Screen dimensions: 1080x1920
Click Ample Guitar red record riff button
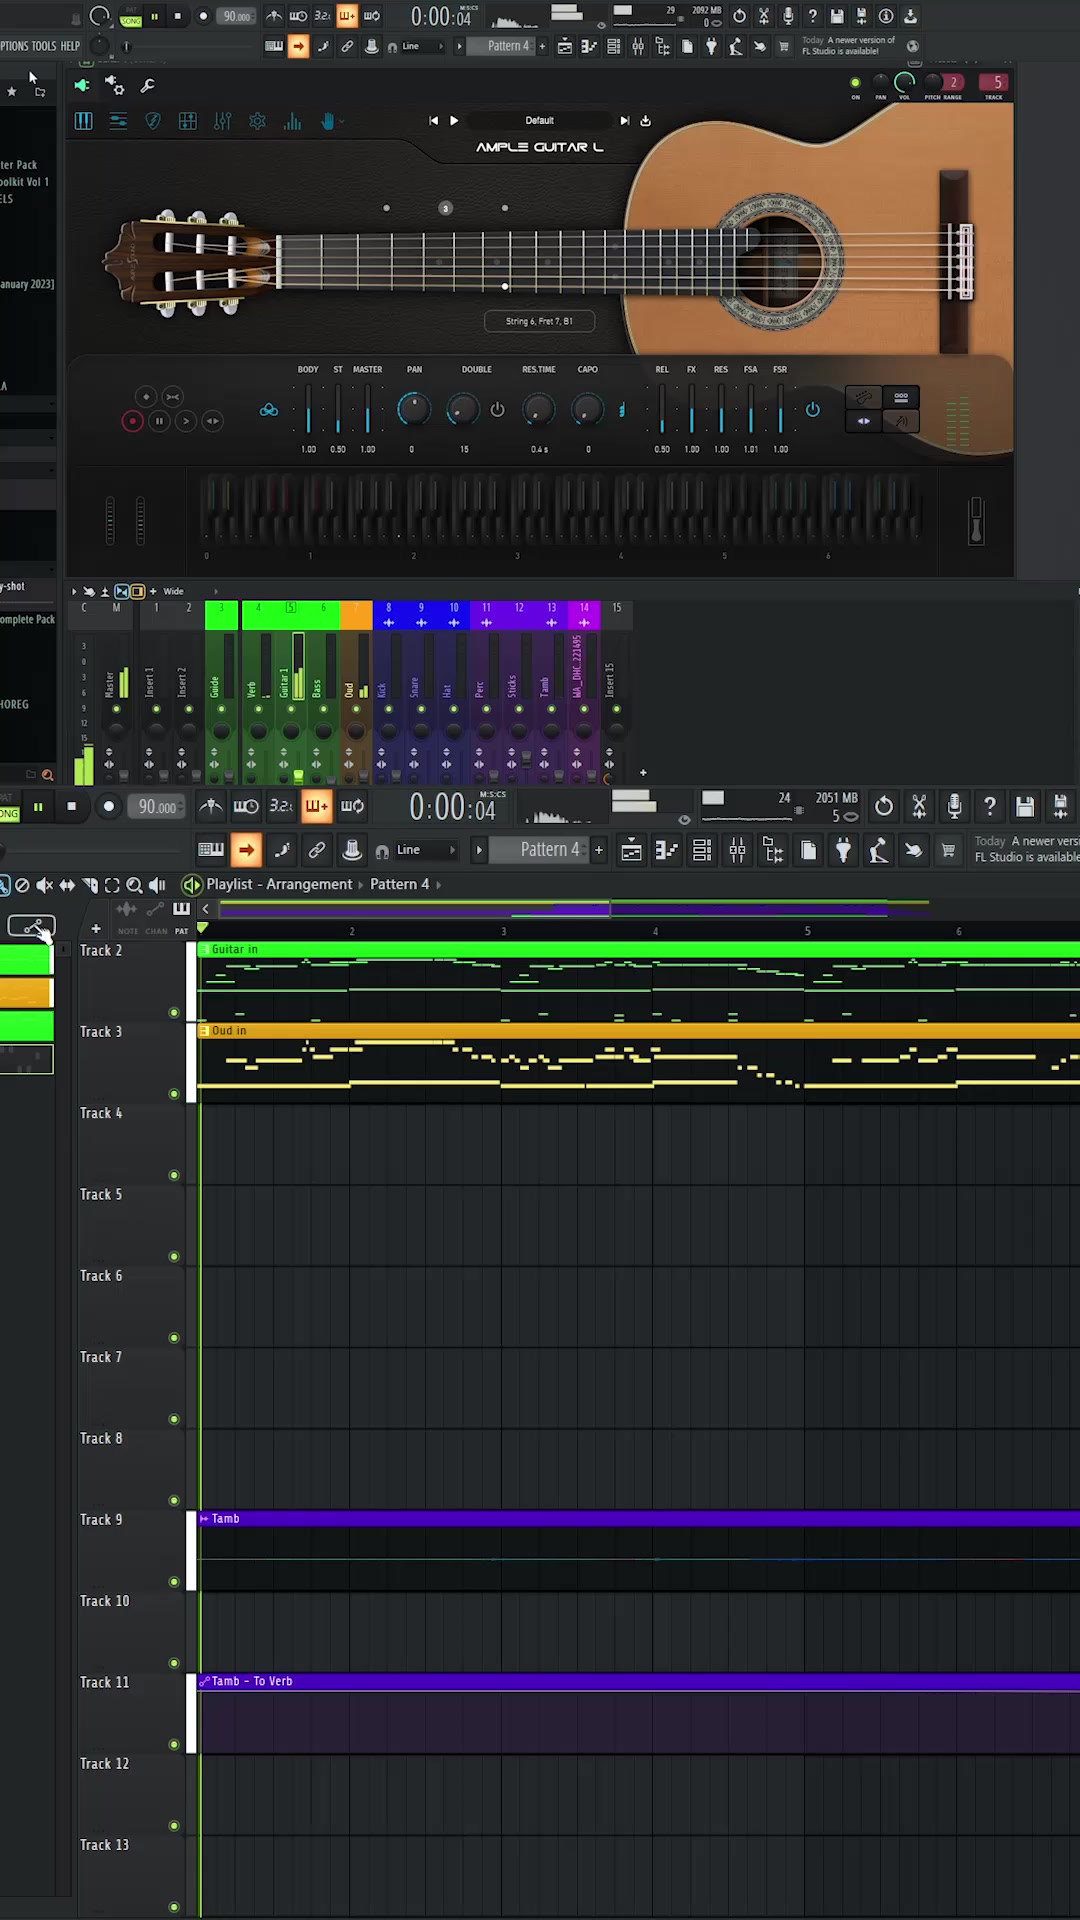[132, 421]
